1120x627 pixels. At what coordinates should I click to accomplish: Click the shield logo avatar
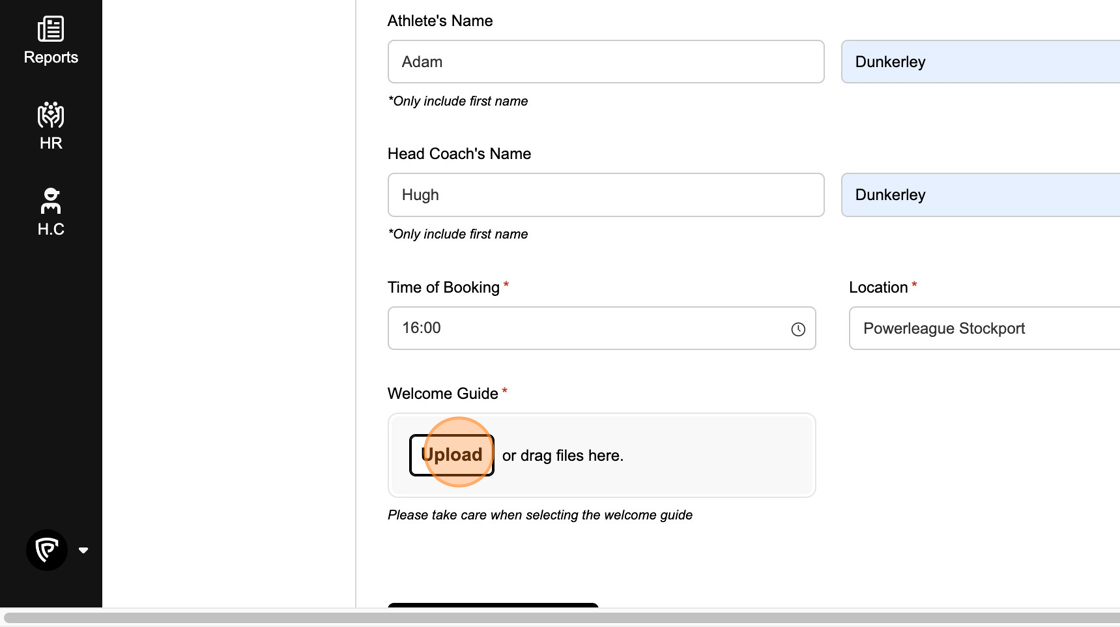click(47, 550)
